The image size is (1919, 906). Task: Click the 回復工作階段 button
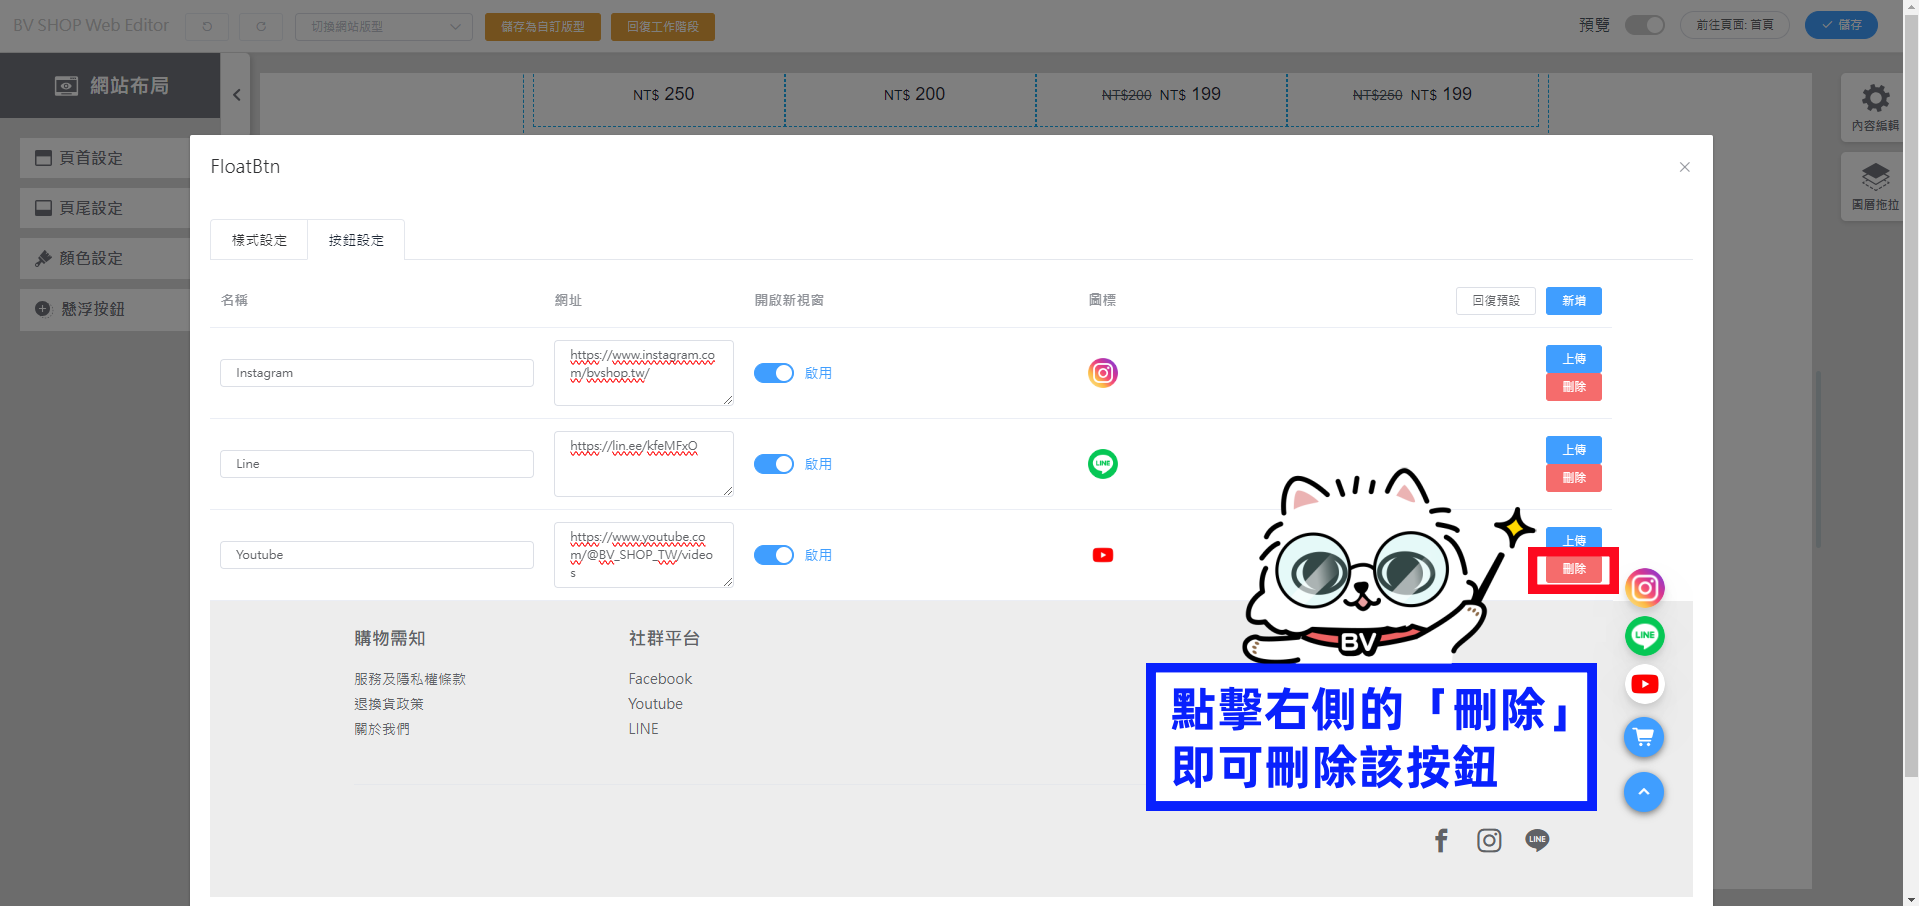click(662, 27)
